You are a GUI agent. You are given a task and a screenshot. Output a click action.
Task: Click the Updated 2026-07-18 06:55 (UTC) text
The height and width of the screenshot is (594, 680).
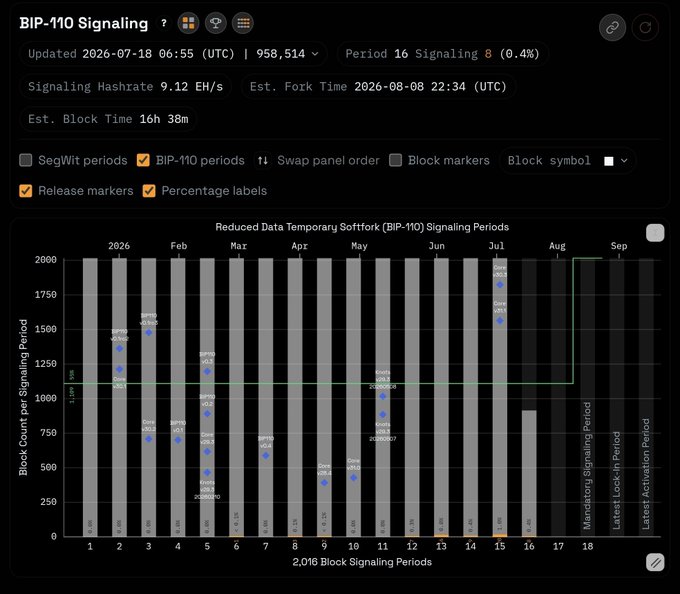[131, 54]
